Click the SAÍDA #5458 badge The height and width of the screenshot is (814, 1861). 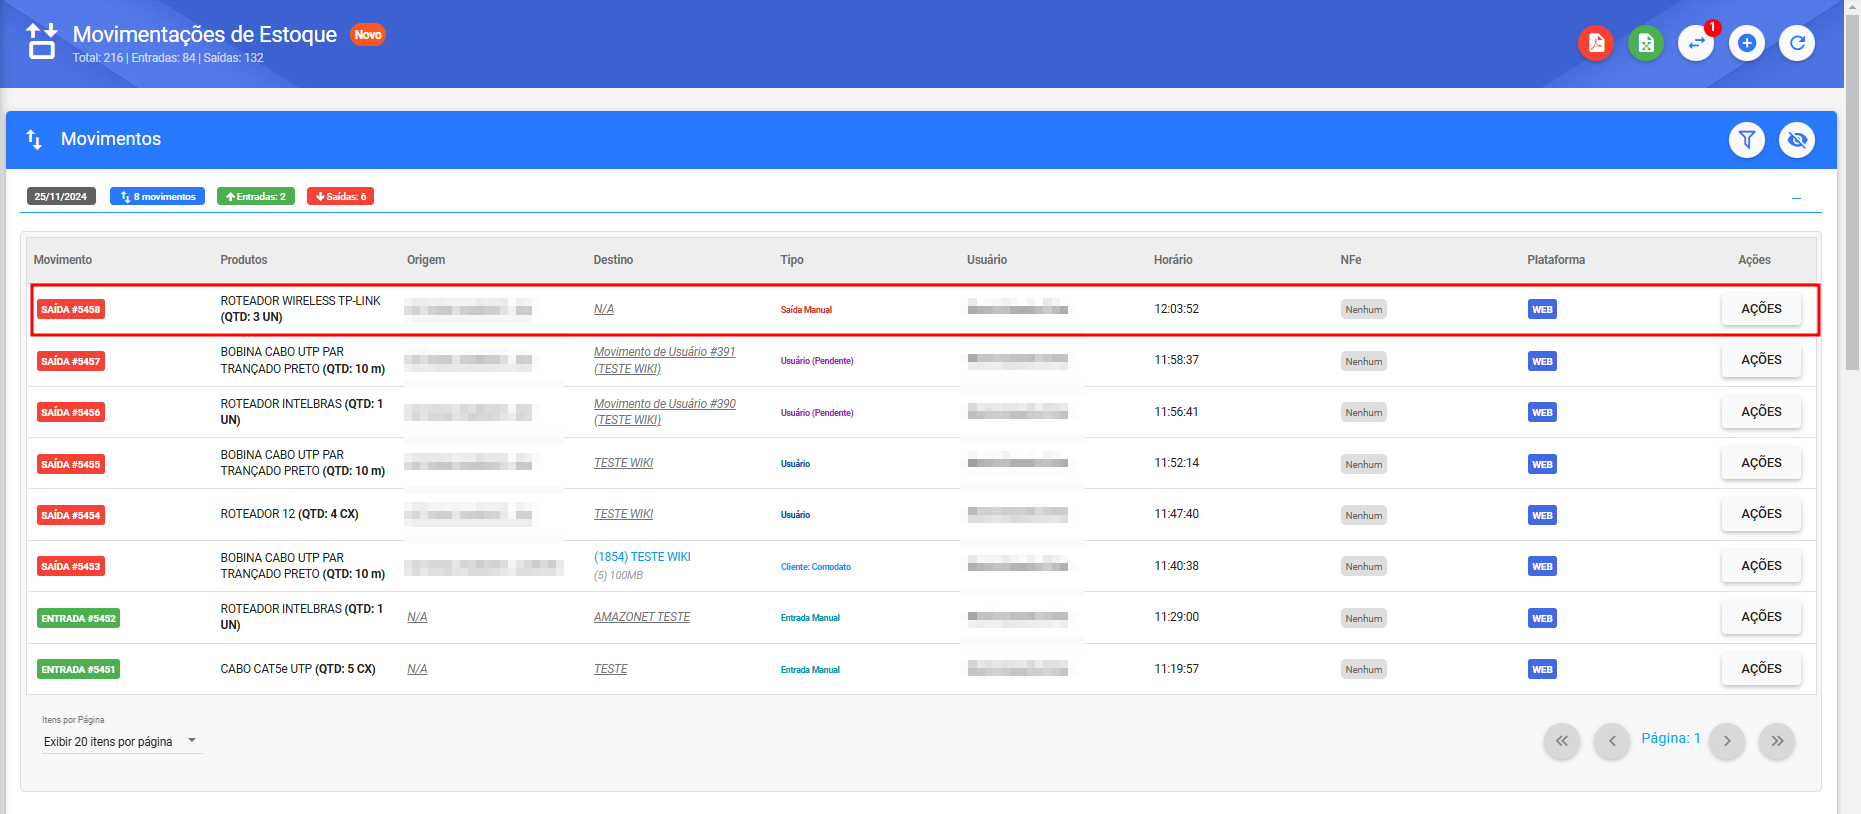coord(71,310)
